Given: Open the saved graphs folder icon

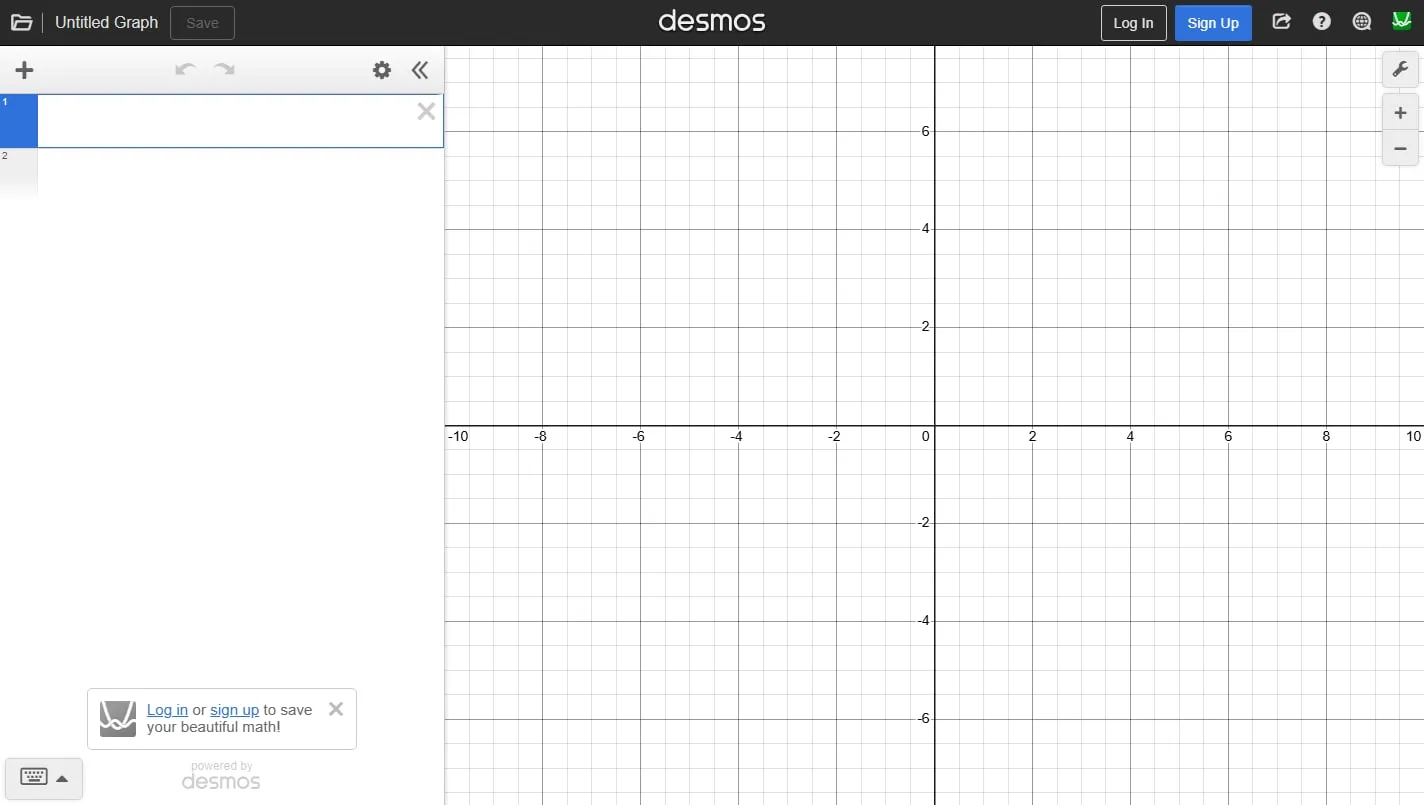Looking at the screenshot, I should [21, 22].
